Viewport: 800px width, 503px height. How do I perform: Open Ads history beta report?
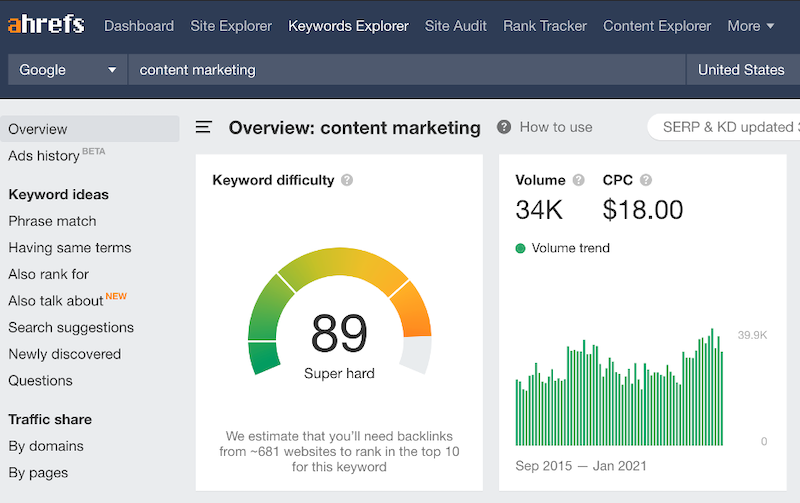coord(56,155)
